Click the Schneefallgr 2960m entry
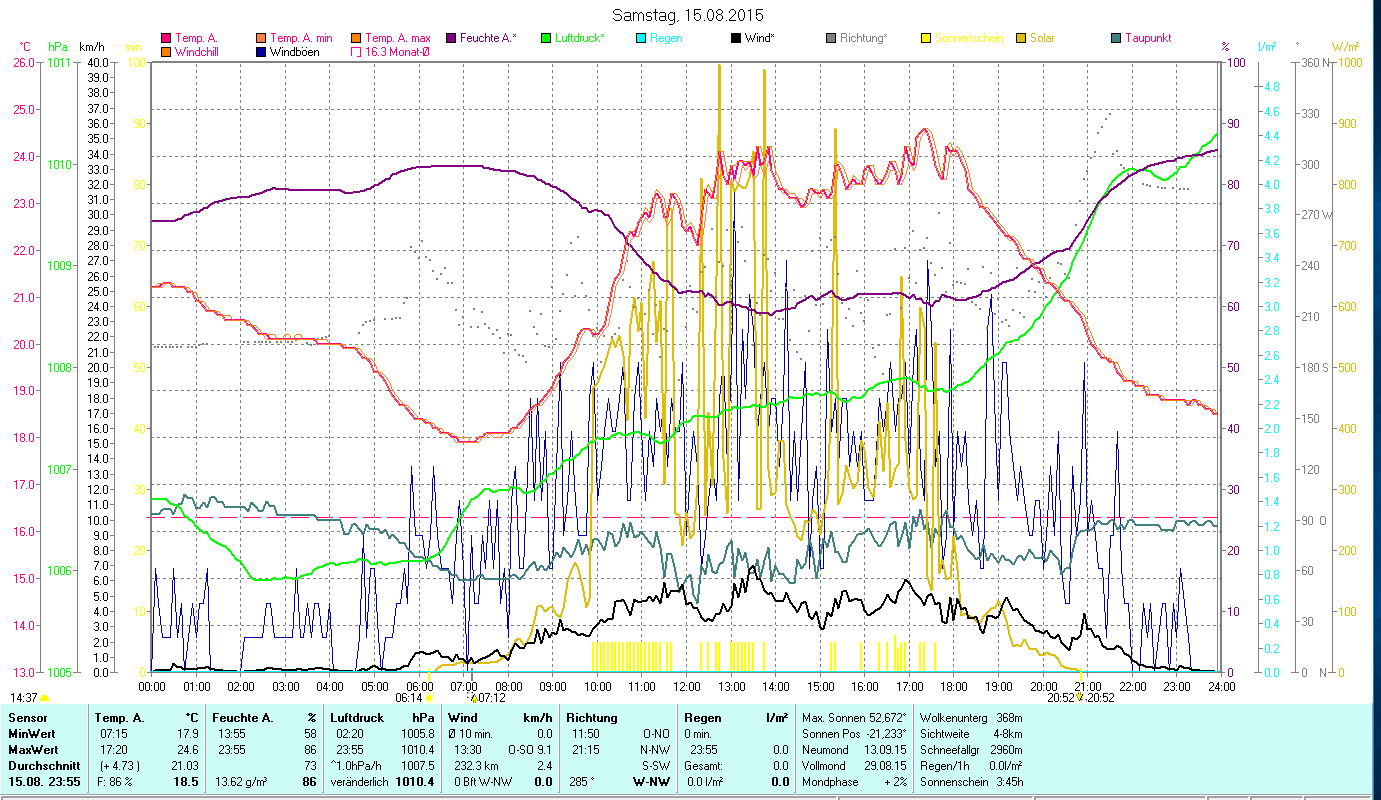This screenshot has width=1381, height=800. [969, 750]
